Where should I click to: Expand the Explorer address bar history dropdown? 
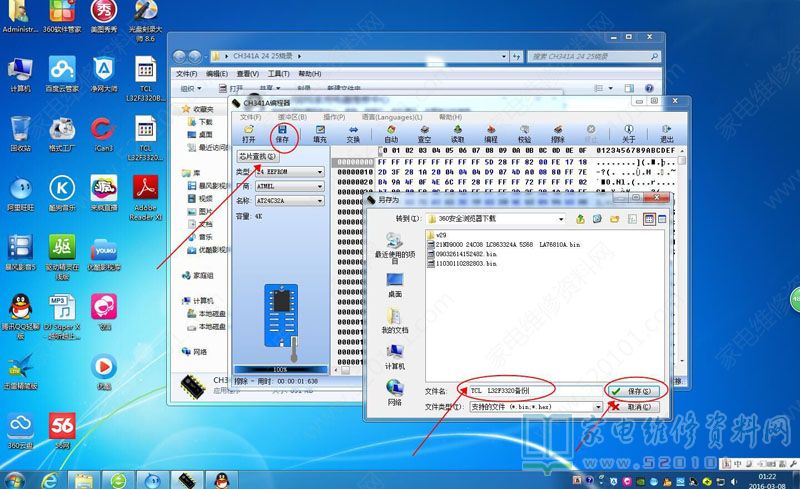tap(504, 56)
